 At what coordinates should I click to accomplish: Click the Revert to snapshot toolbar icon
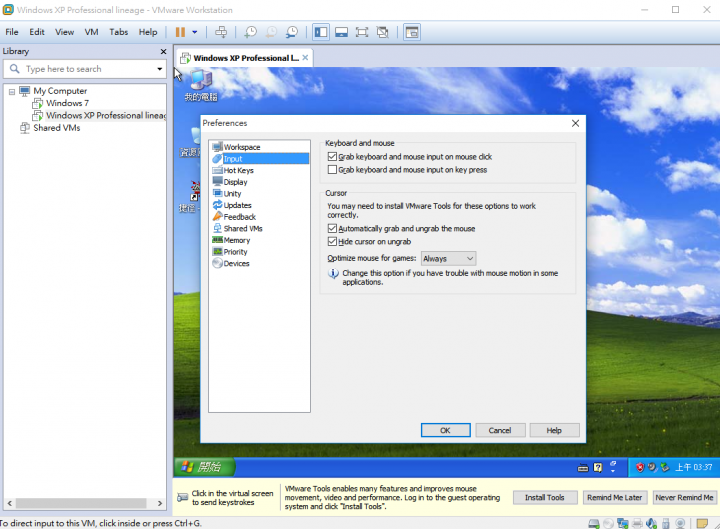pyautogui.click(x=271, y=32)
